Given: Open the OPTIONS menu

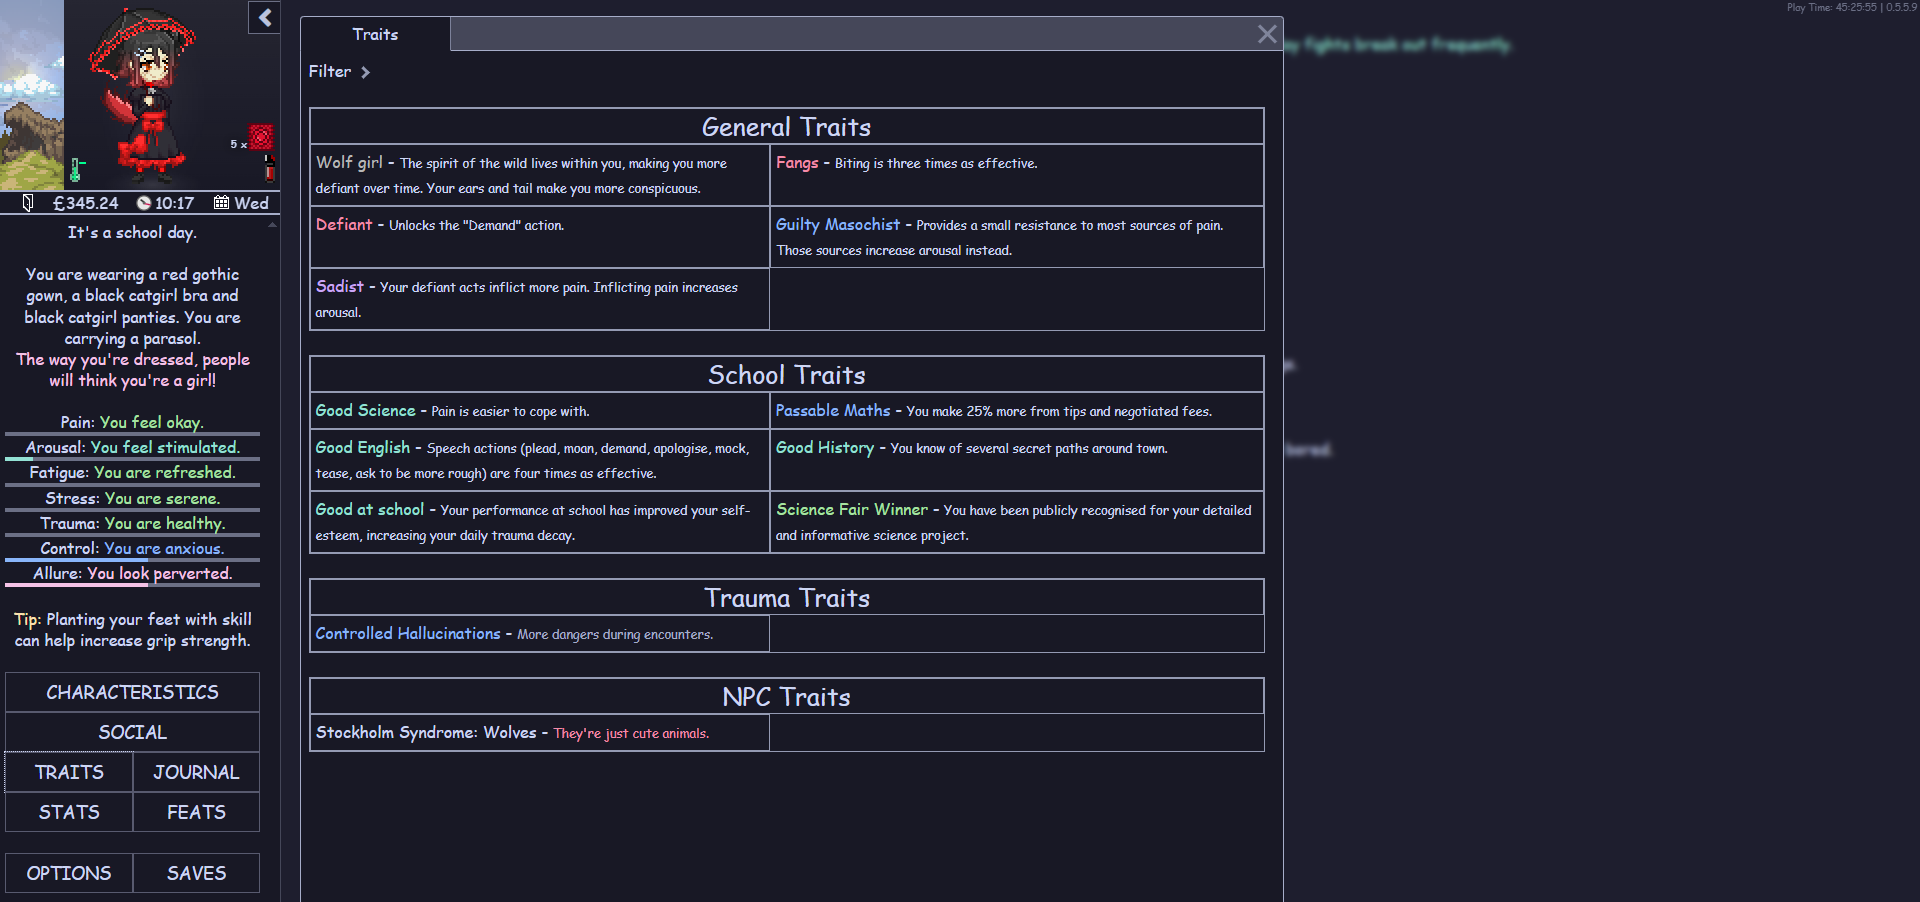Looking at the screenshot, I should pos(69,873).
